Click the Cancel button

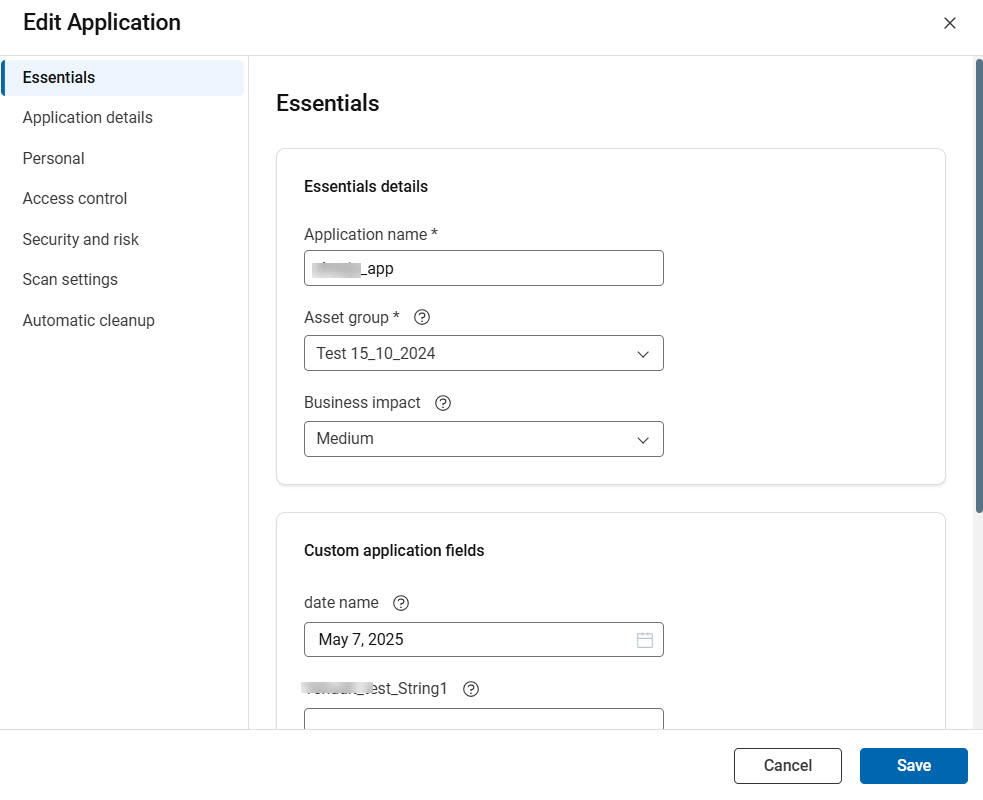(x=787, y=766)
